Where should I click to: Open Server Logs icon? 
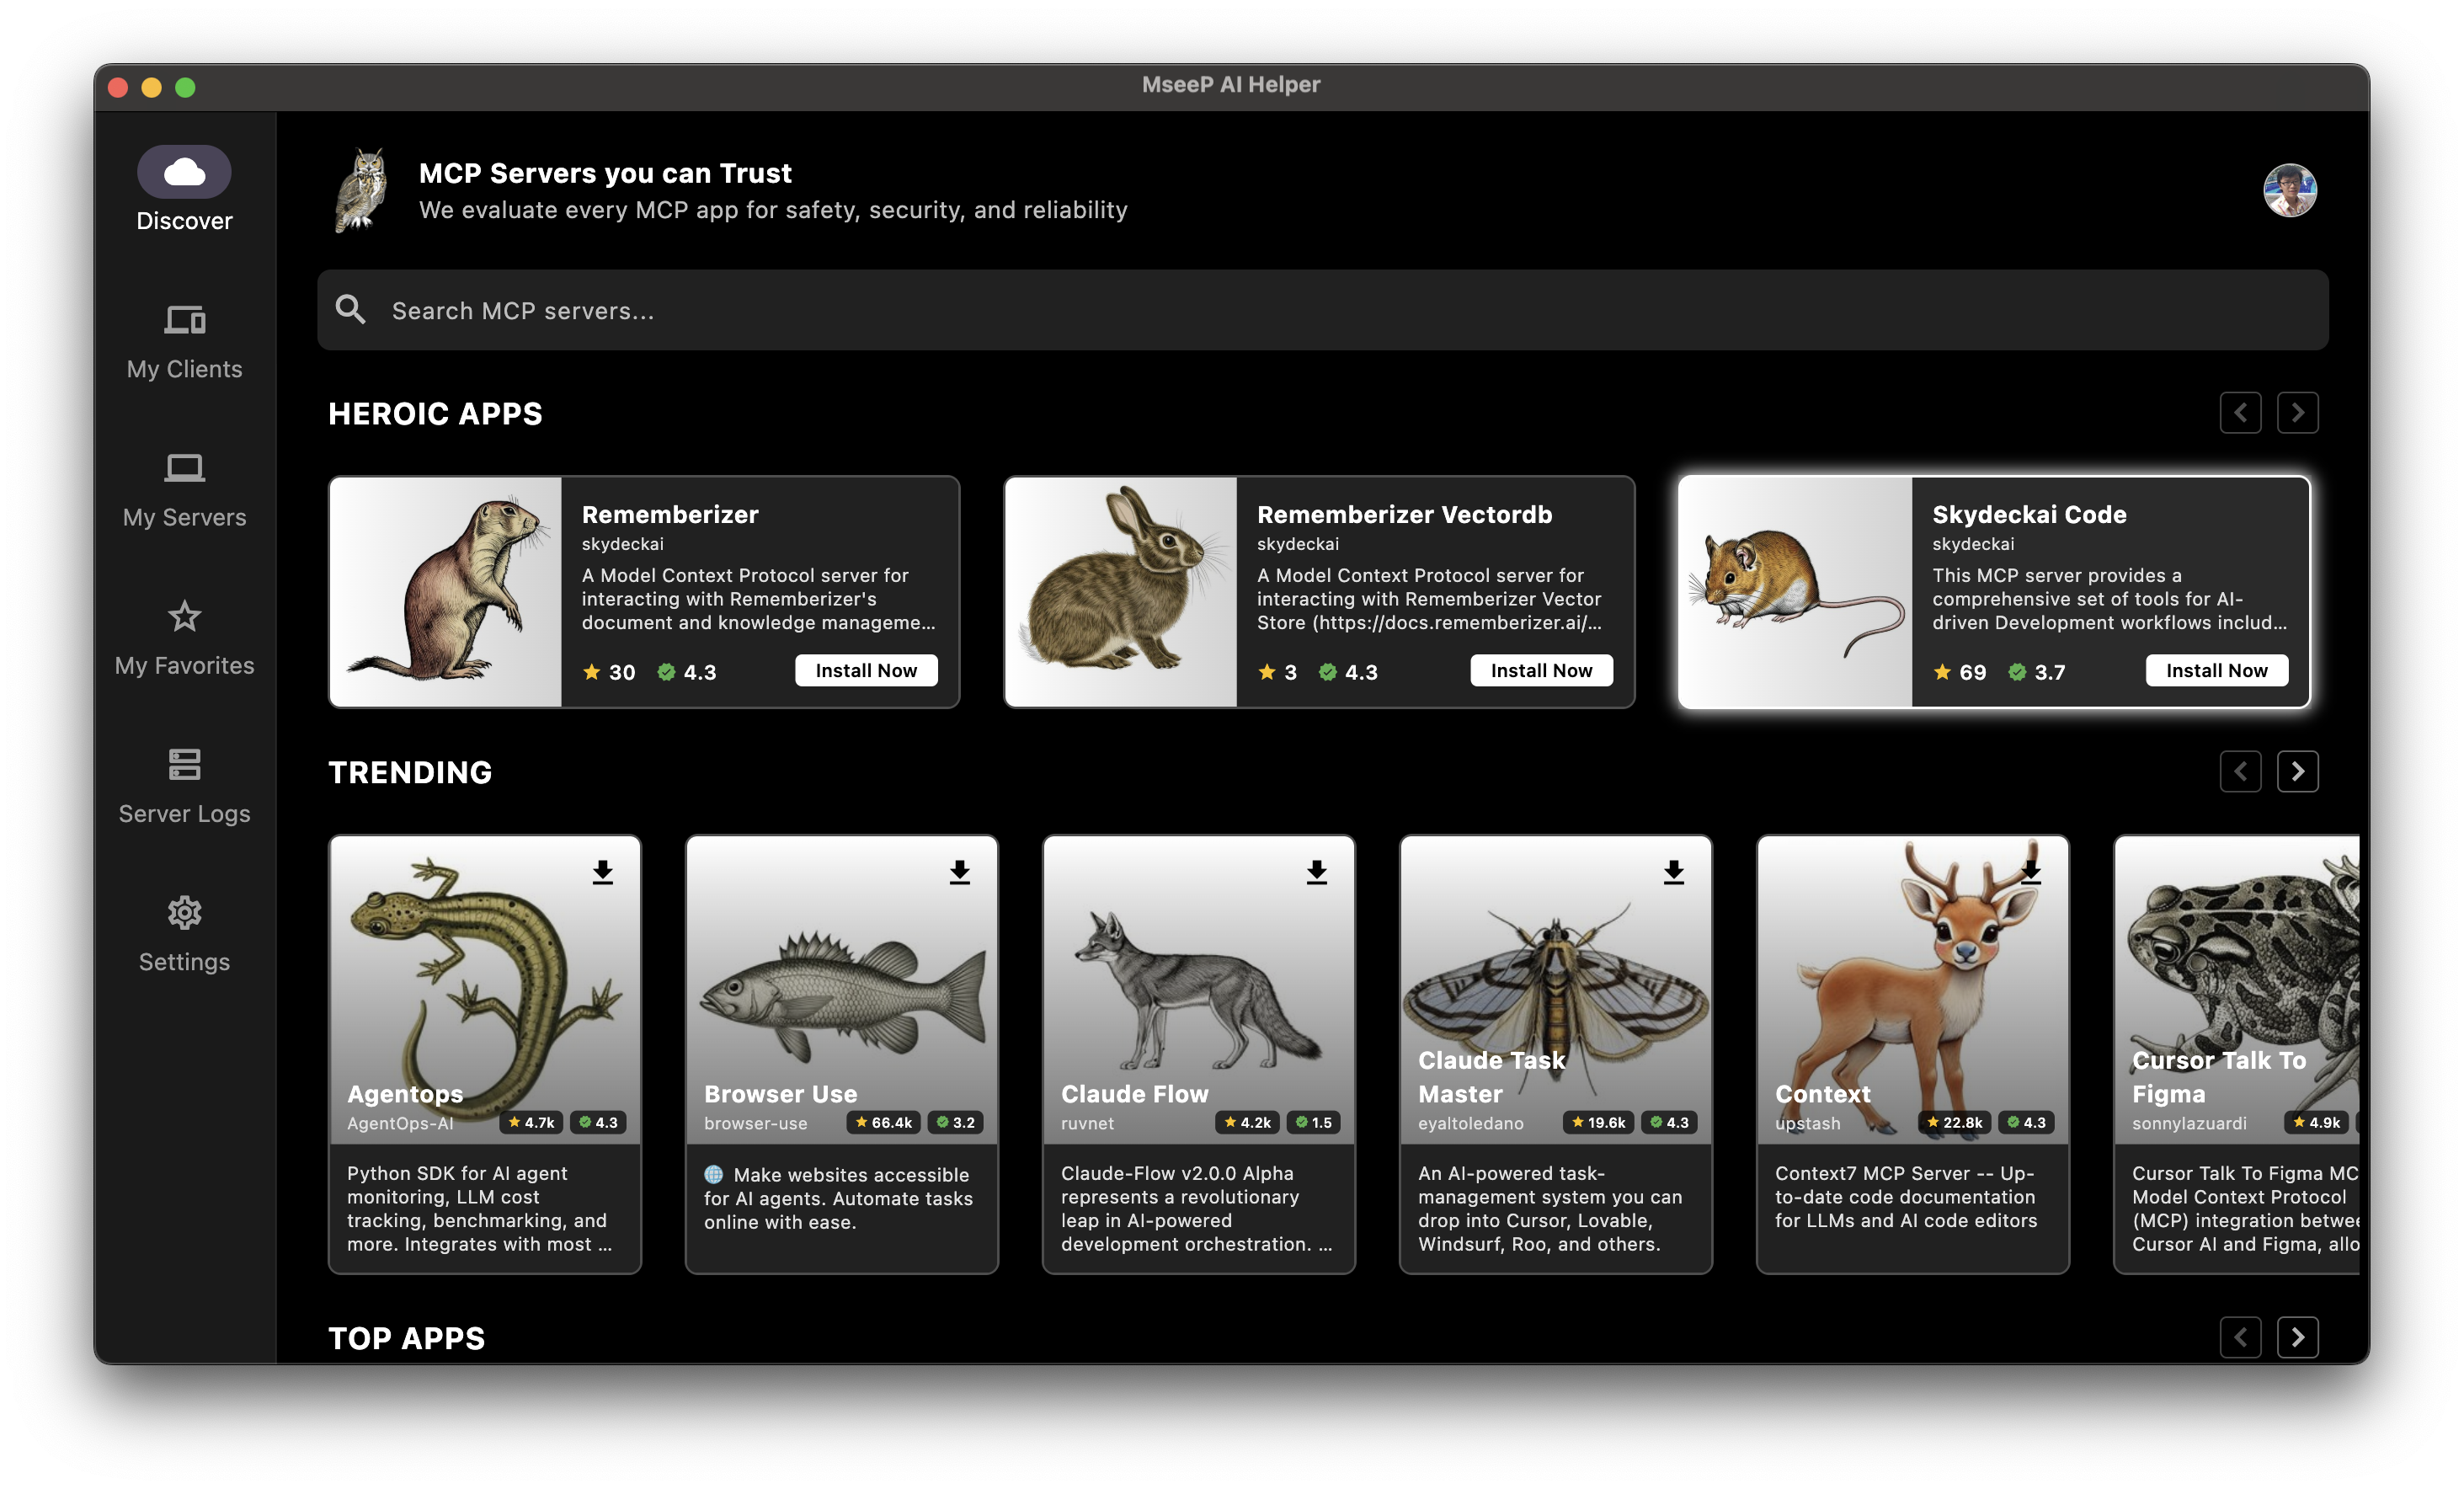tap(184, 764)
